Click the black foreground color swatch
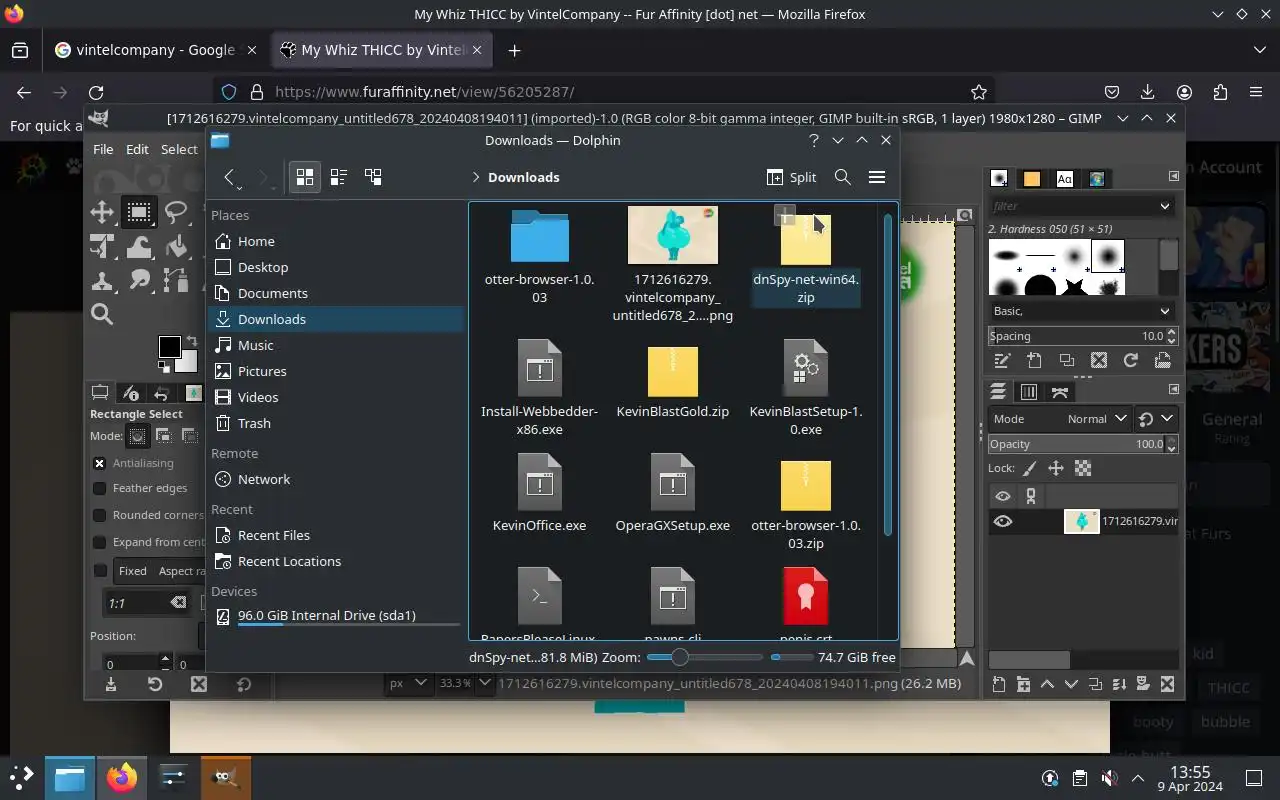The image size is (1280, 800). click(x=169, y=347)
